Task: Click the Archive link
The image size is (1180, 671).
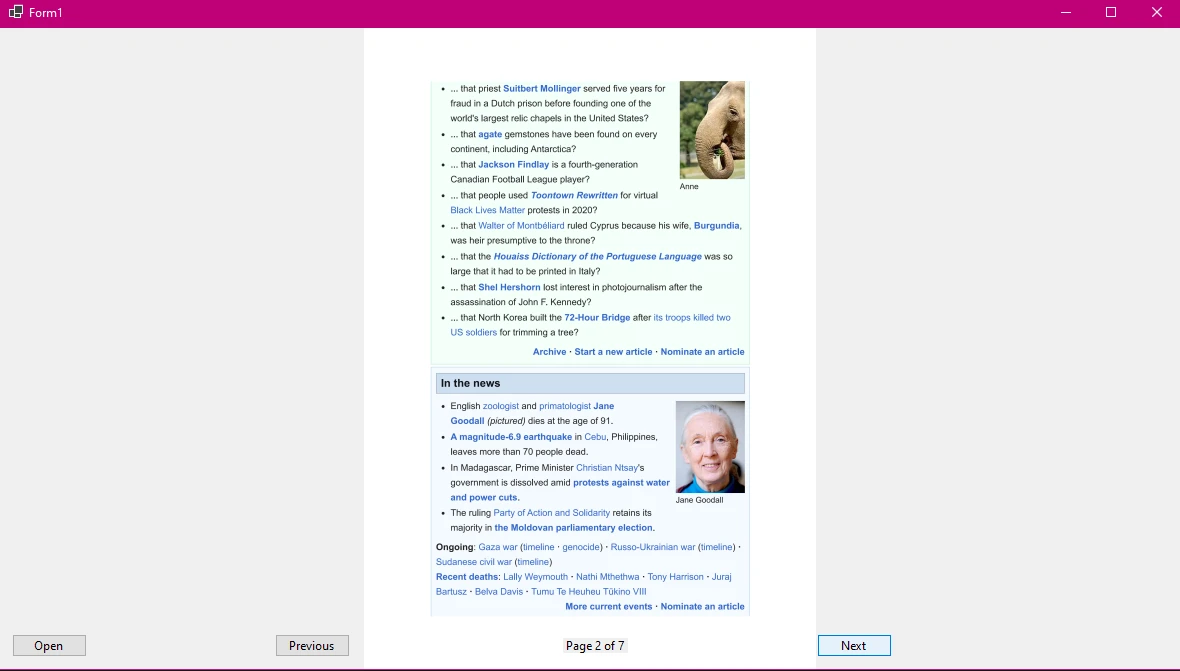Action: coord(549,351)
